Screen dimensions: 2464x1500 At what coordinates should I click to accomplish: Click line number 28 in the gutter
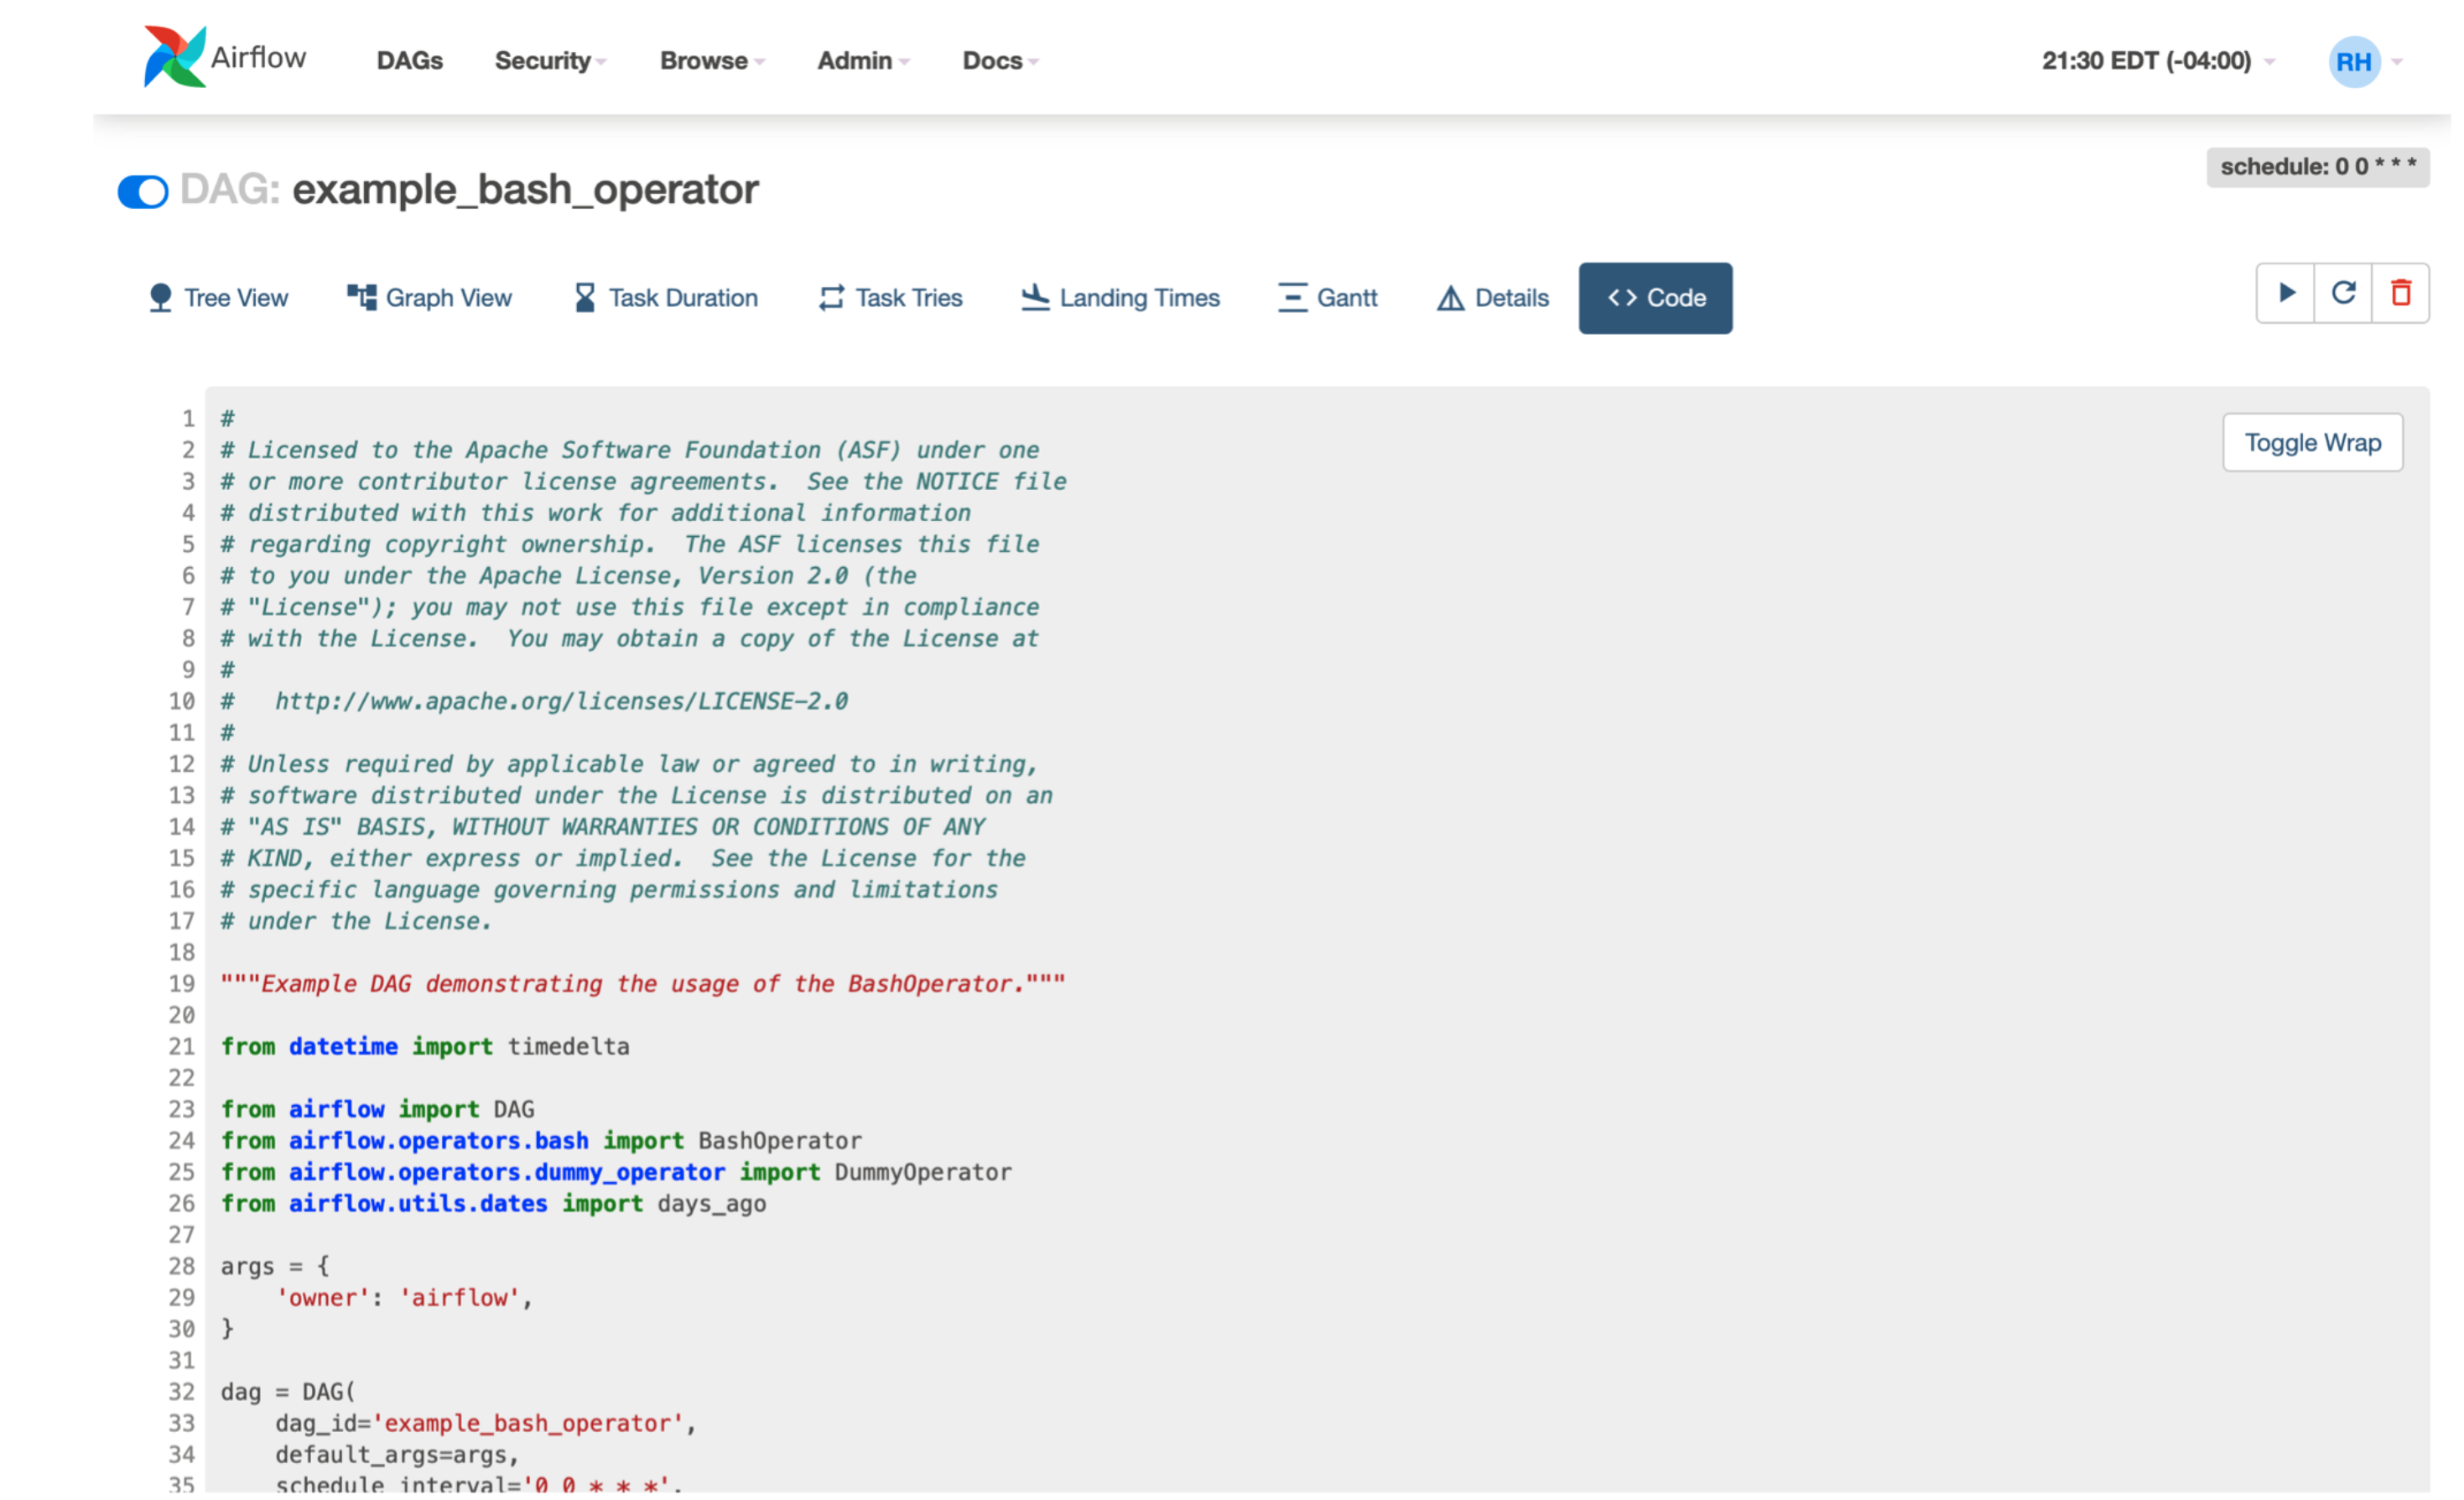pyautogui.click(x=181, y=1266)
